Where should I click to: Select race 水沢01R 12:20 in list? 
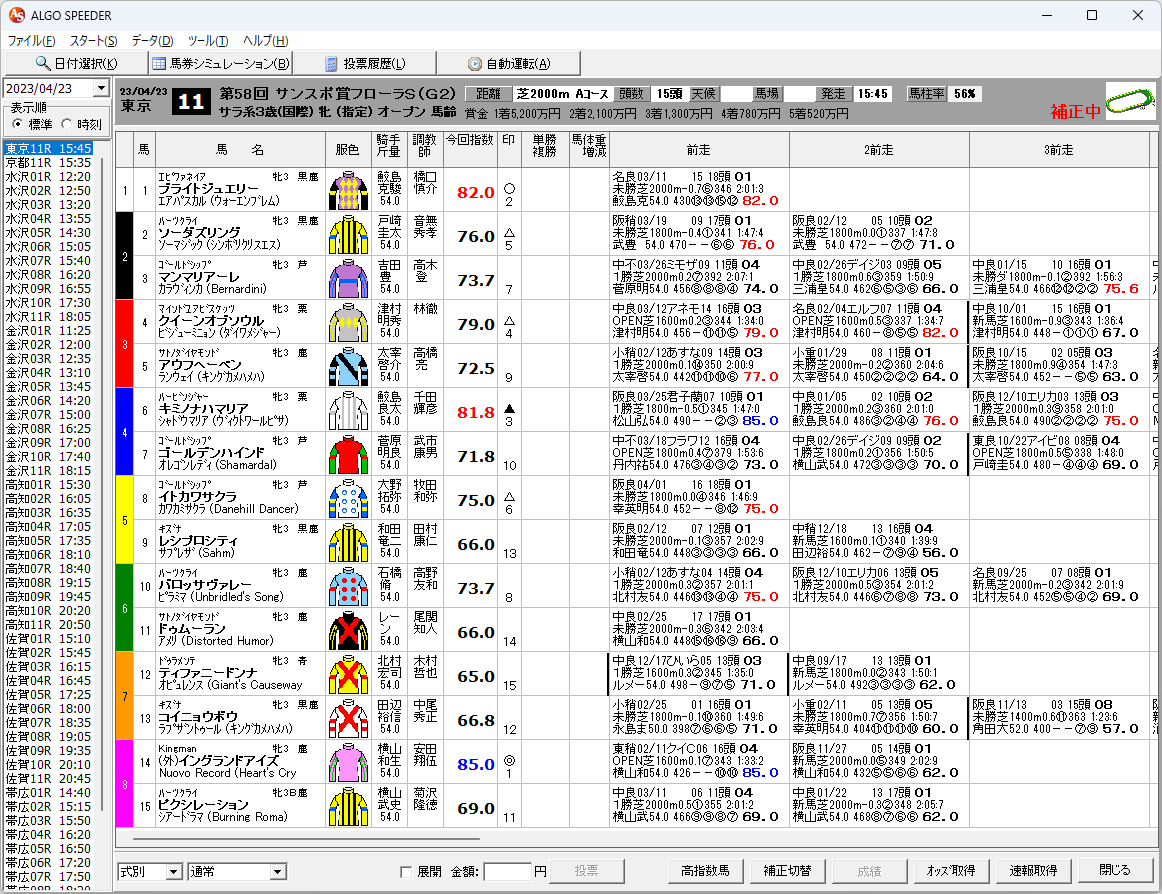48,176
